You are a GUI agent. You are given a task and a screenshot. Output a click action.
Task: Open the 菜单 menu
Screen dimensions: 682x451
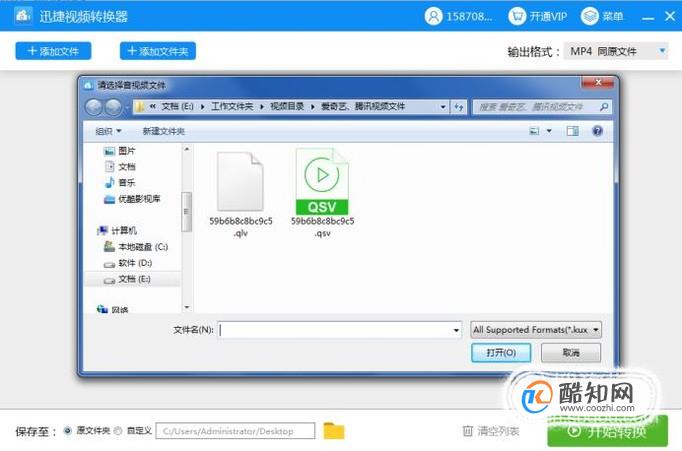coord(602,17)
